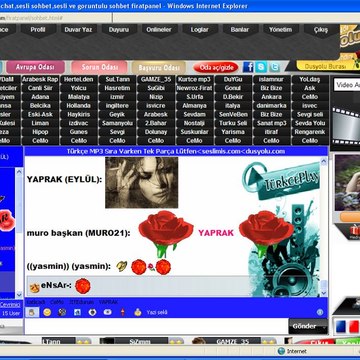Click chat window scrollbar down arrow
The width and height of the screenshot is (360, 360).
324,293
